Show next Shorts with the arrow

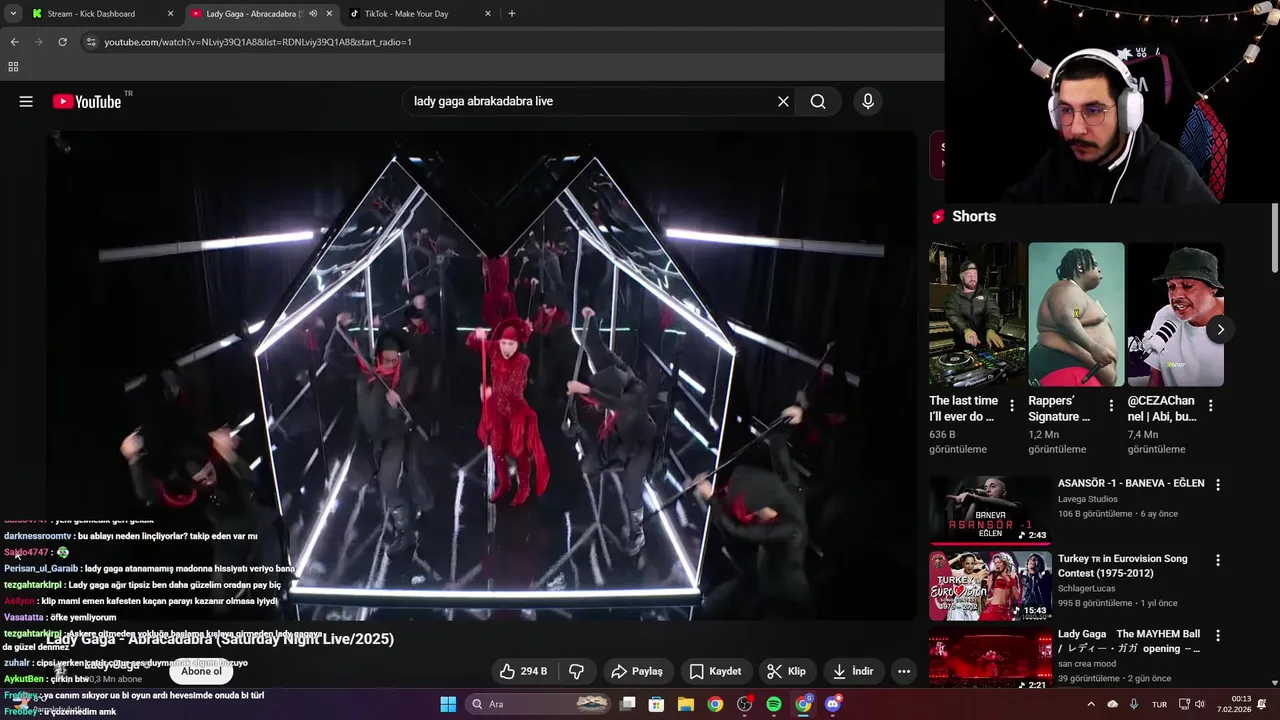point(1220,330)
